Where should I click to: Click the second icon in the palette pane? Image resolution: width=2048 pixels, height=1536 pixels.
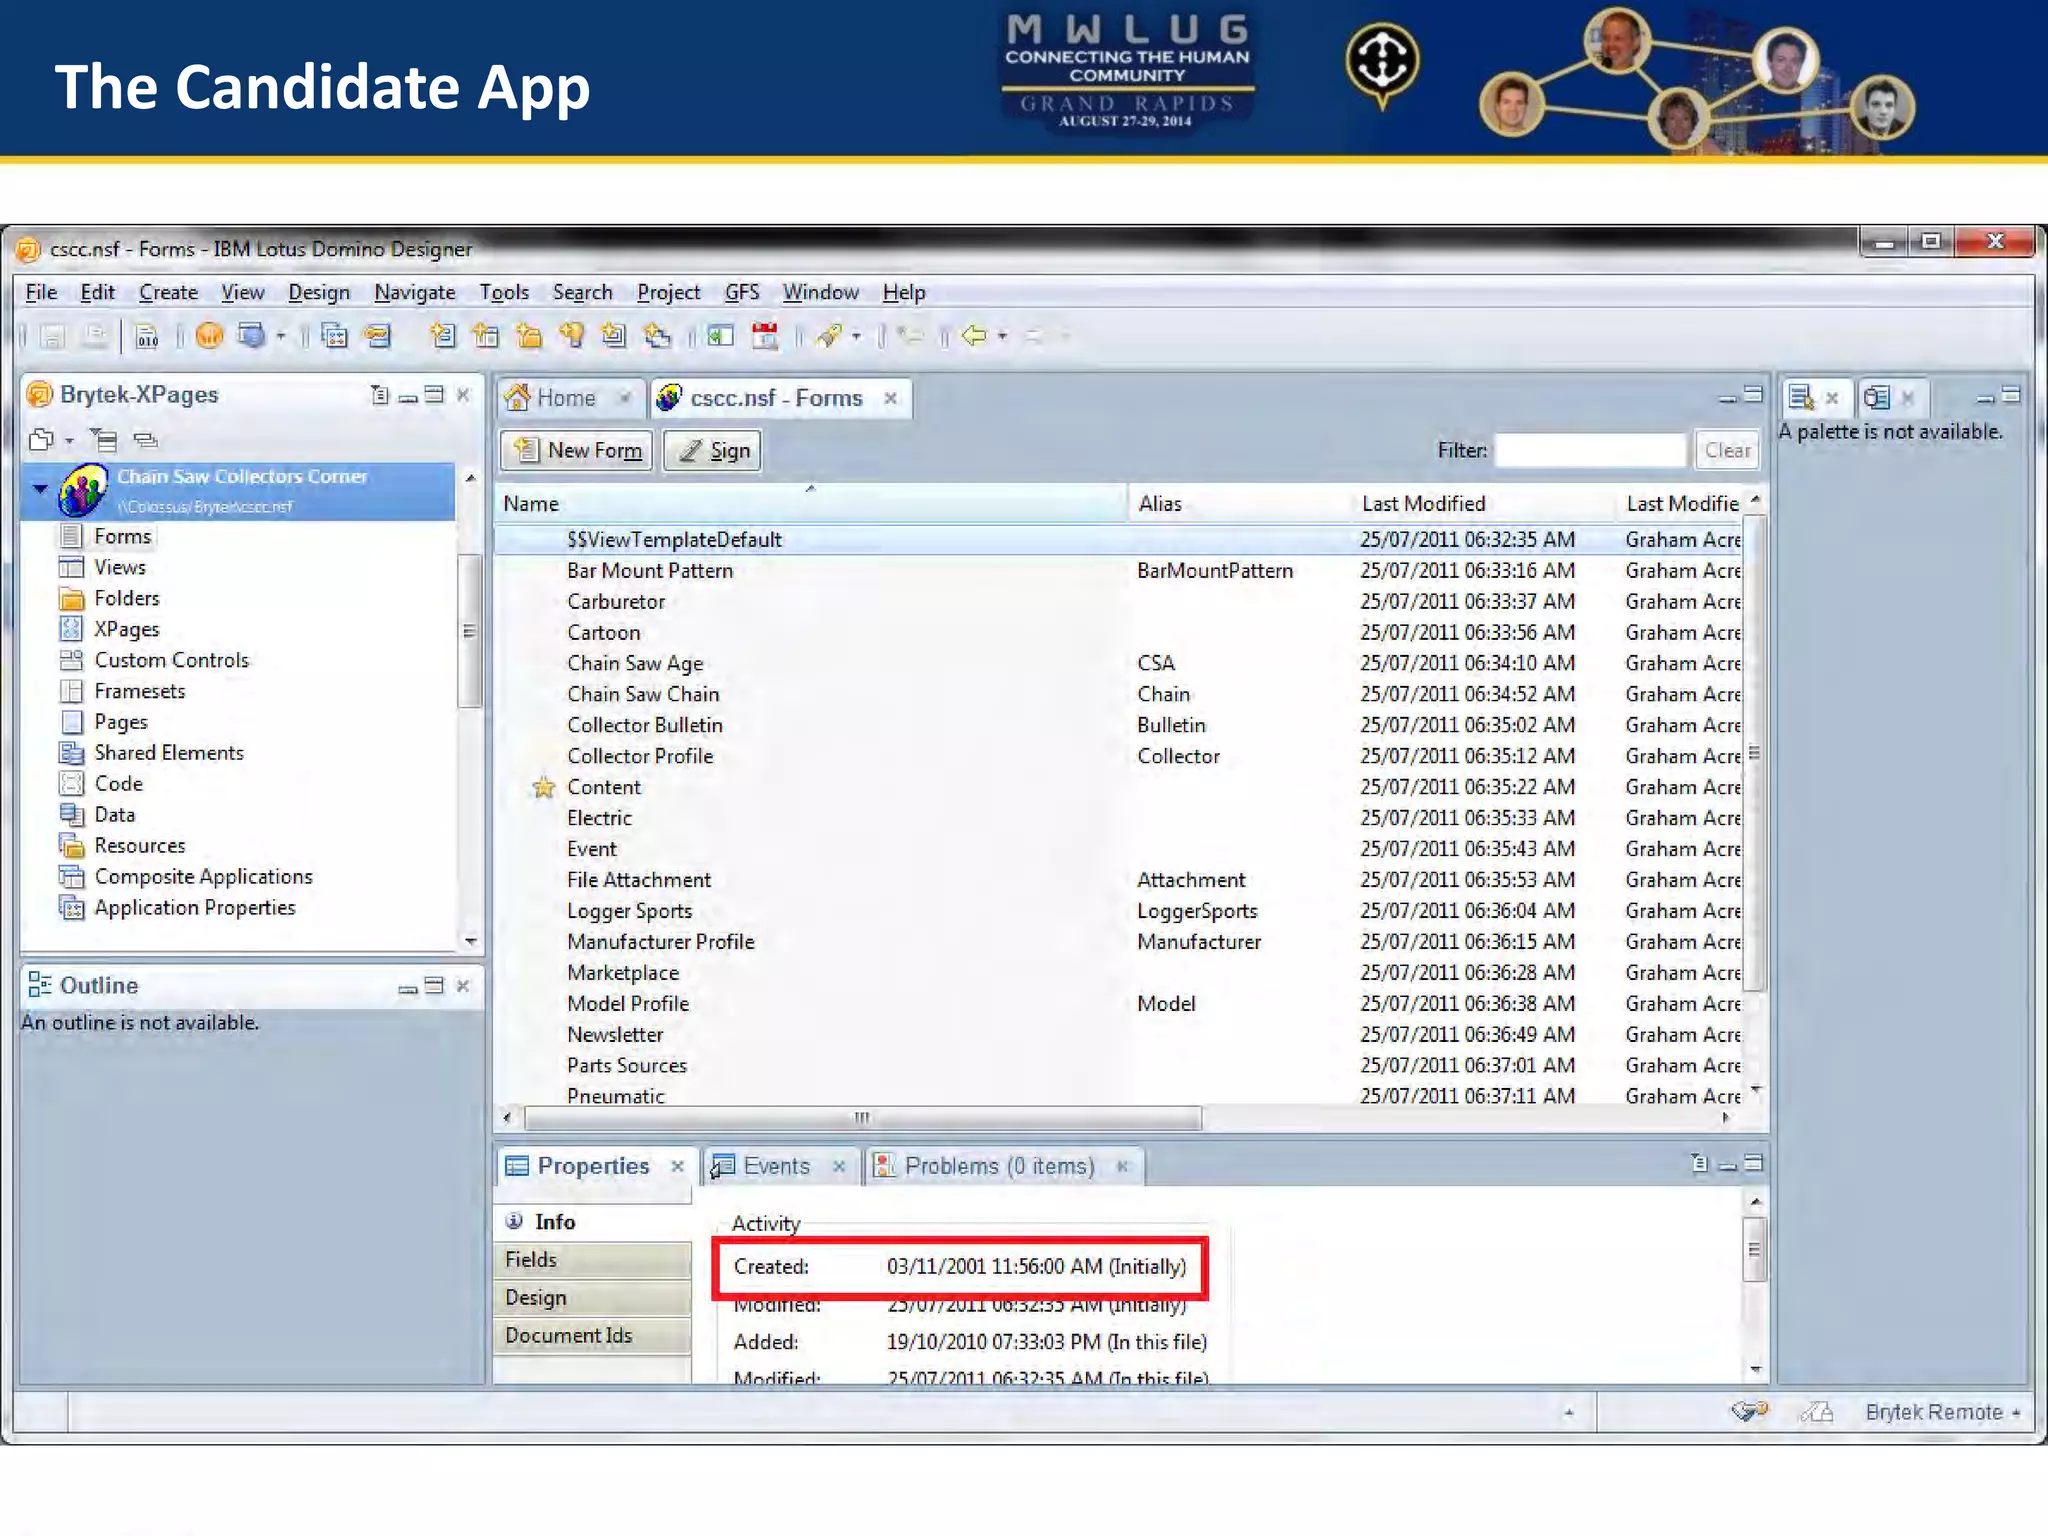pos(1877,397)
